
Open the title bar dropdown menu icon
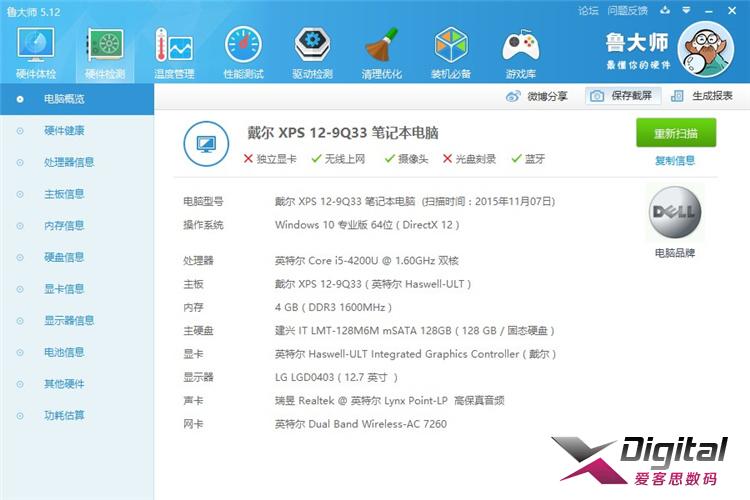[x=686, y=10]
